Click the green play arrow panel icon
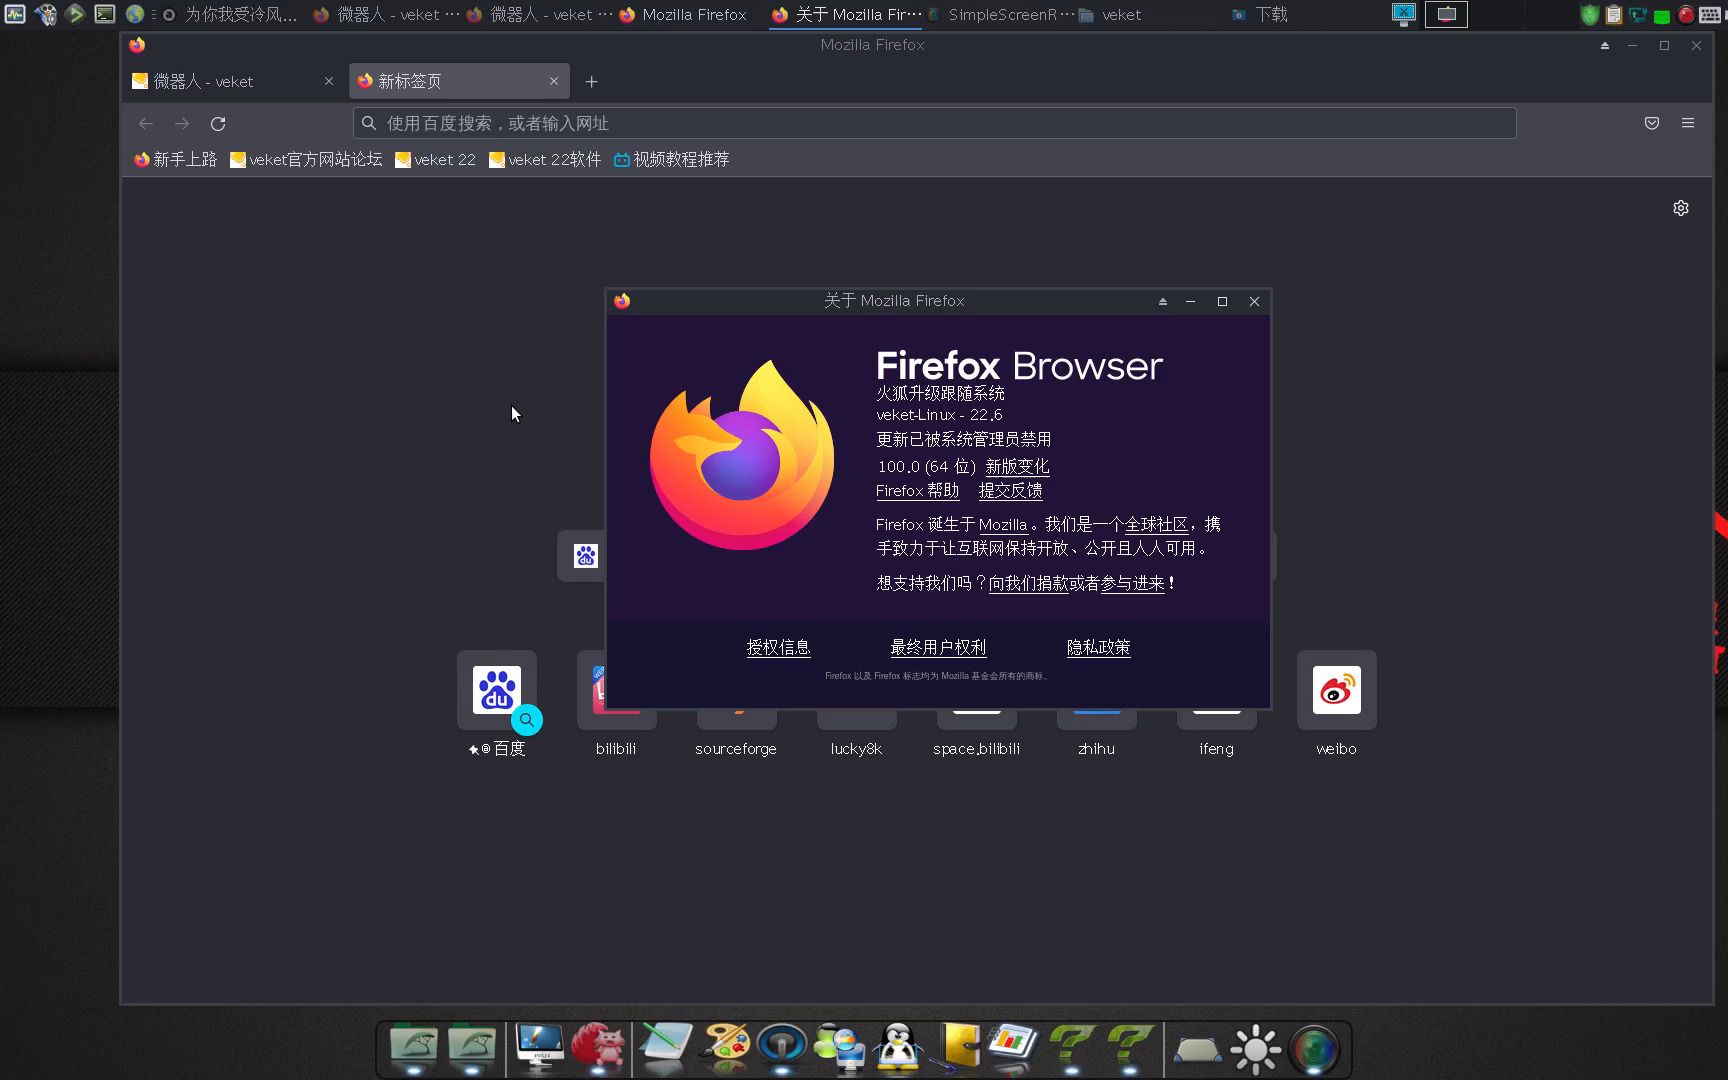This screenshot has height=1080, width=1728. [x=75, y=14]
